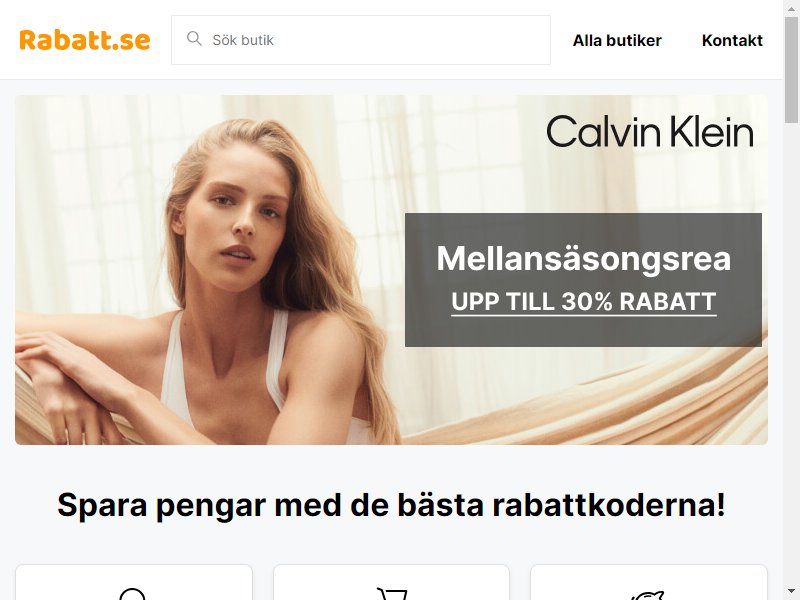The width and height of the screenshot is (800, 600).
Task: Click the shopping cart card icon
Action: pyautogui.click(x=391, y=594)
